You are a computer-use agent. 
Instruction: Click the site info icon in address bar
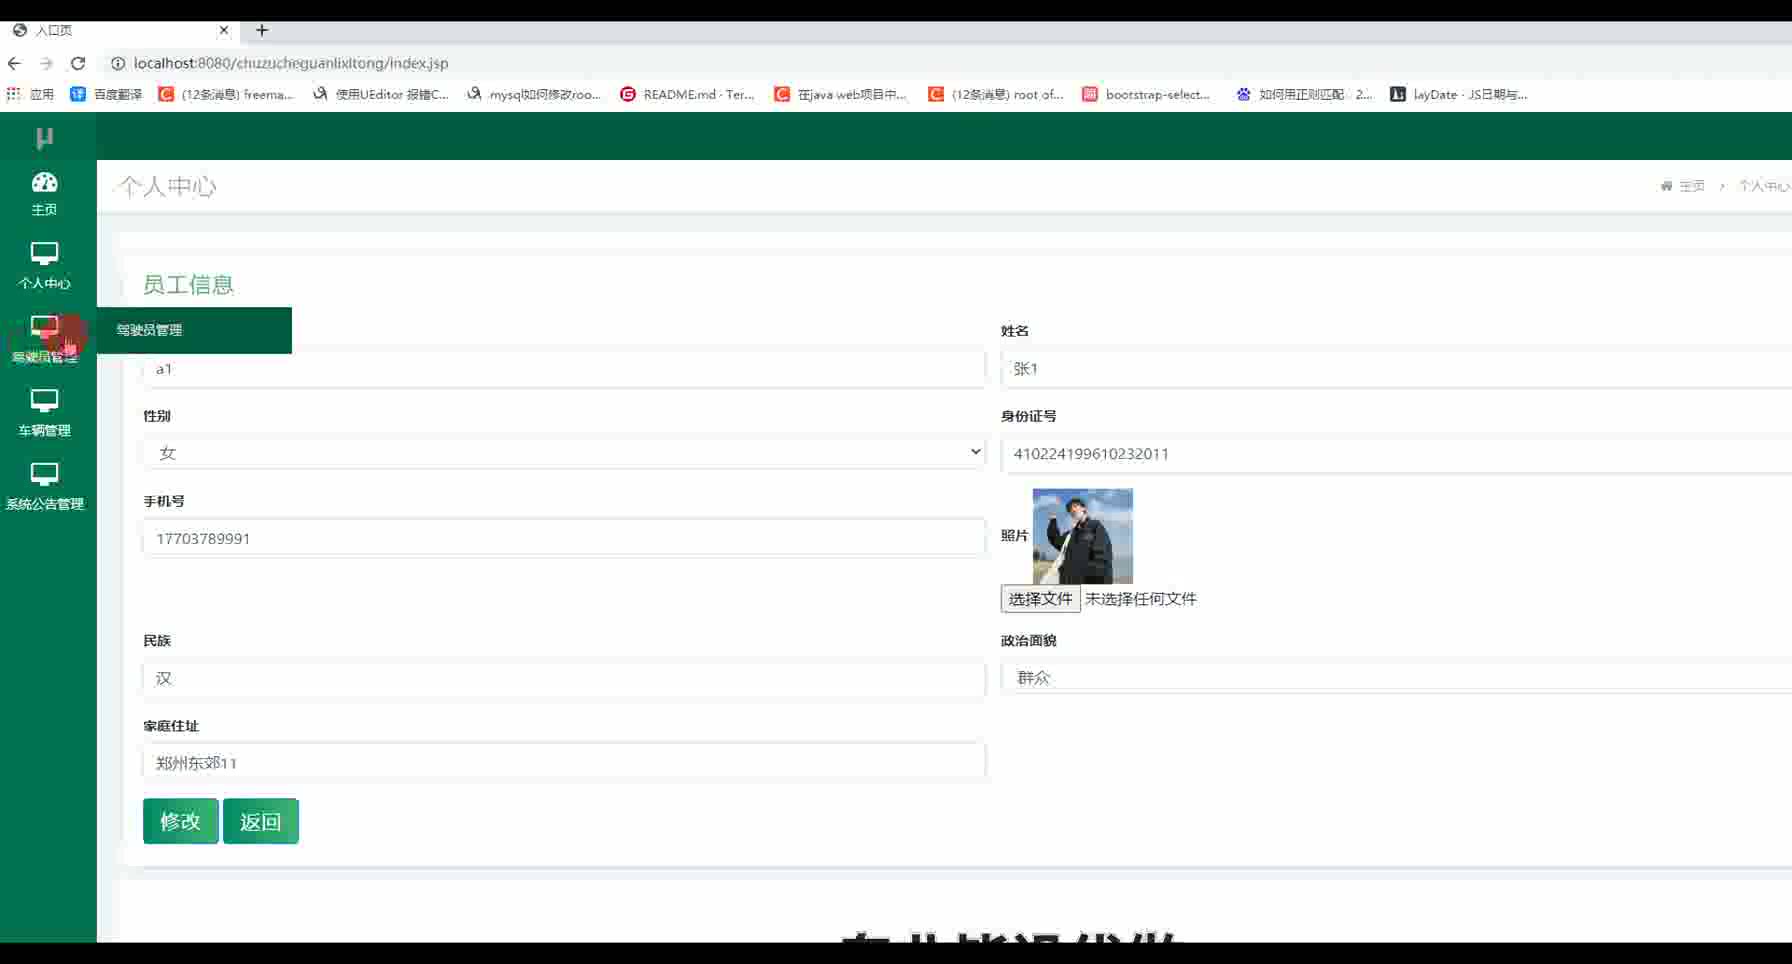[118, 63]
